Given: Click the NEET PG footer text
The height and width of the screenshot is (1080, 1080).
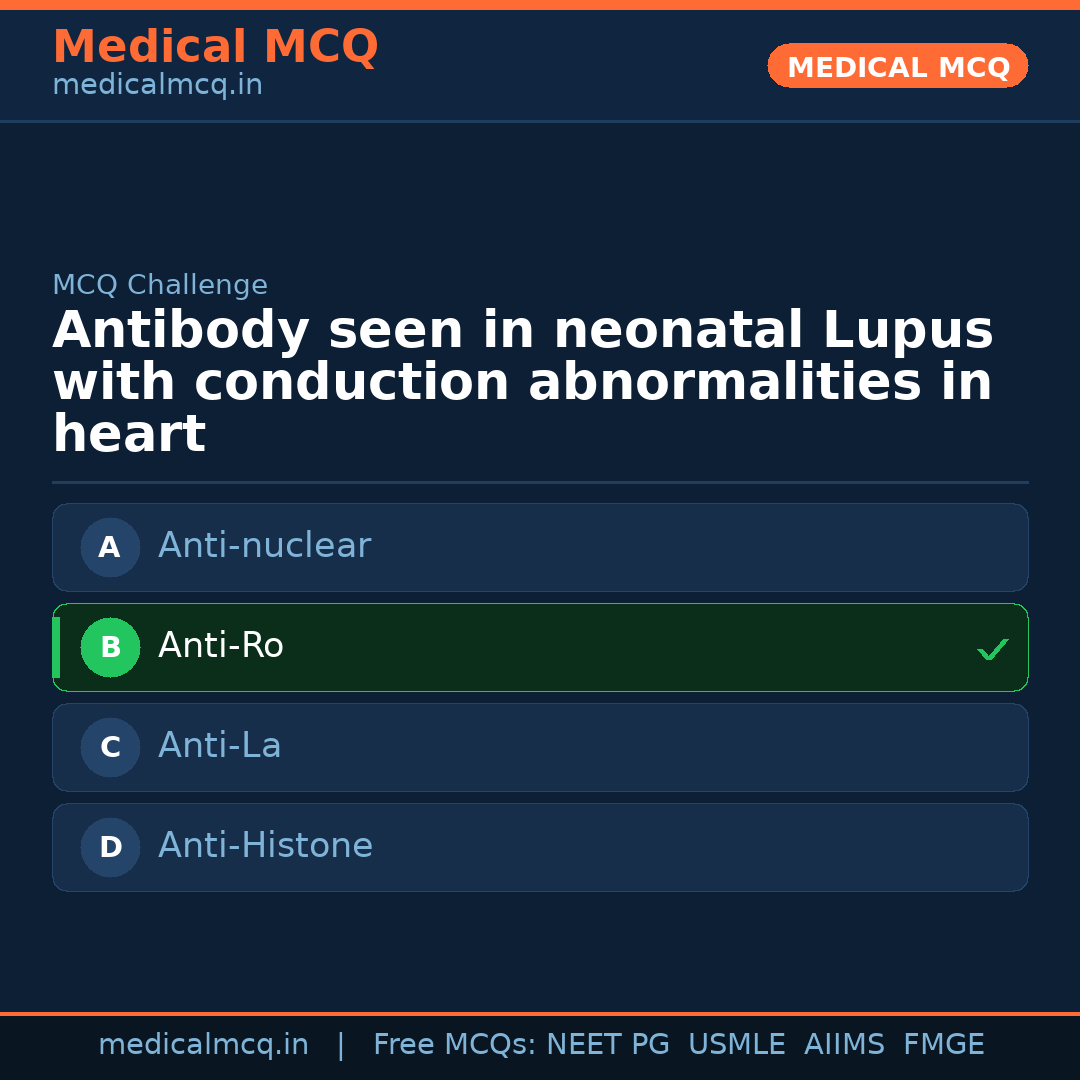Looking at the screenshot, I should pyautogui.click(x=608, y=1045).
